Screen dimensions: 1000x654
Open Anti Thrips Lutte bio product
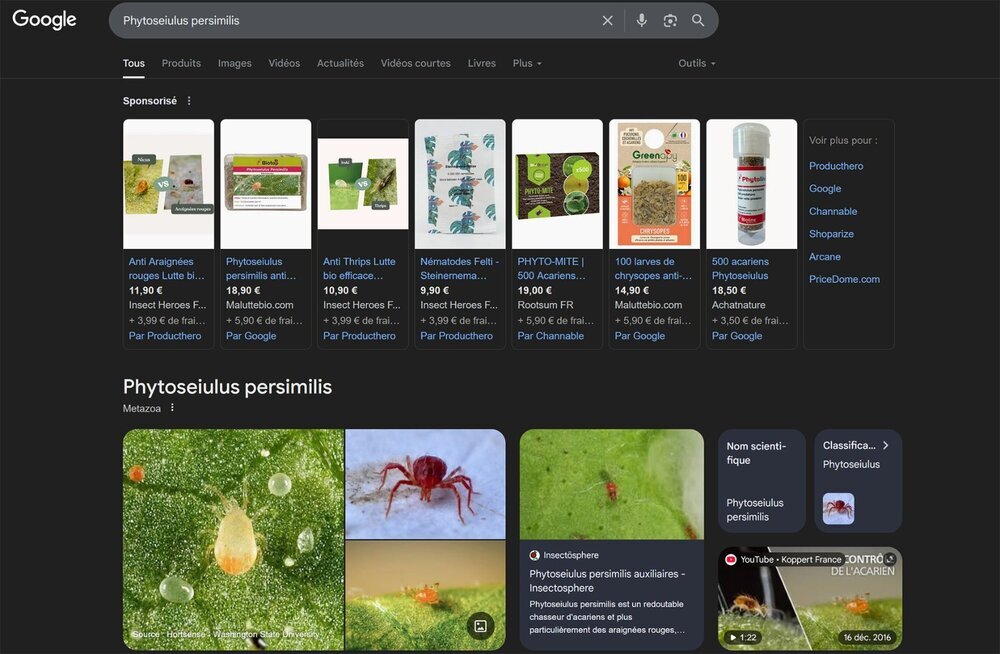coord(359,269)
